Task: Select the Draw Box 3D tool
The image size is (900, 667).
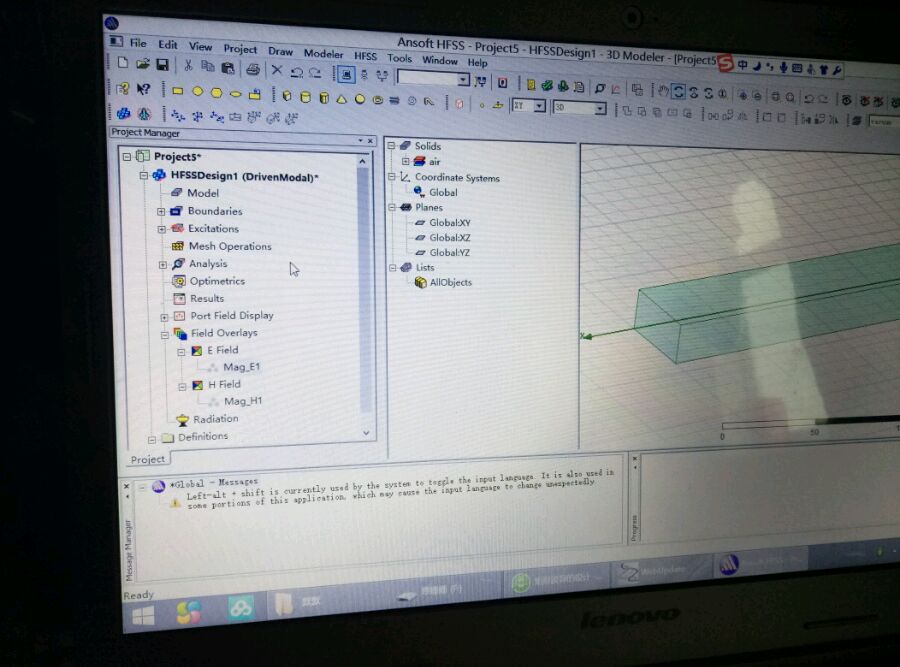Action: click(x=286, y=96)
